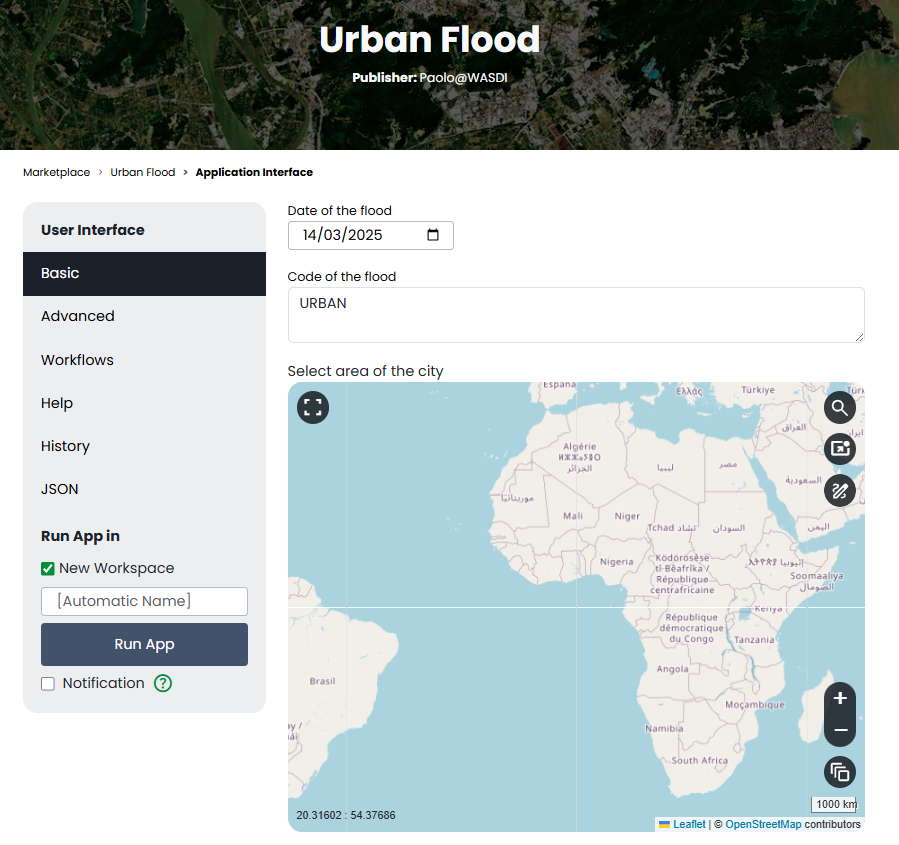Click the Angola label on the map
The height and width of the screenshot is (845, 899).
(x=673, y=669)
